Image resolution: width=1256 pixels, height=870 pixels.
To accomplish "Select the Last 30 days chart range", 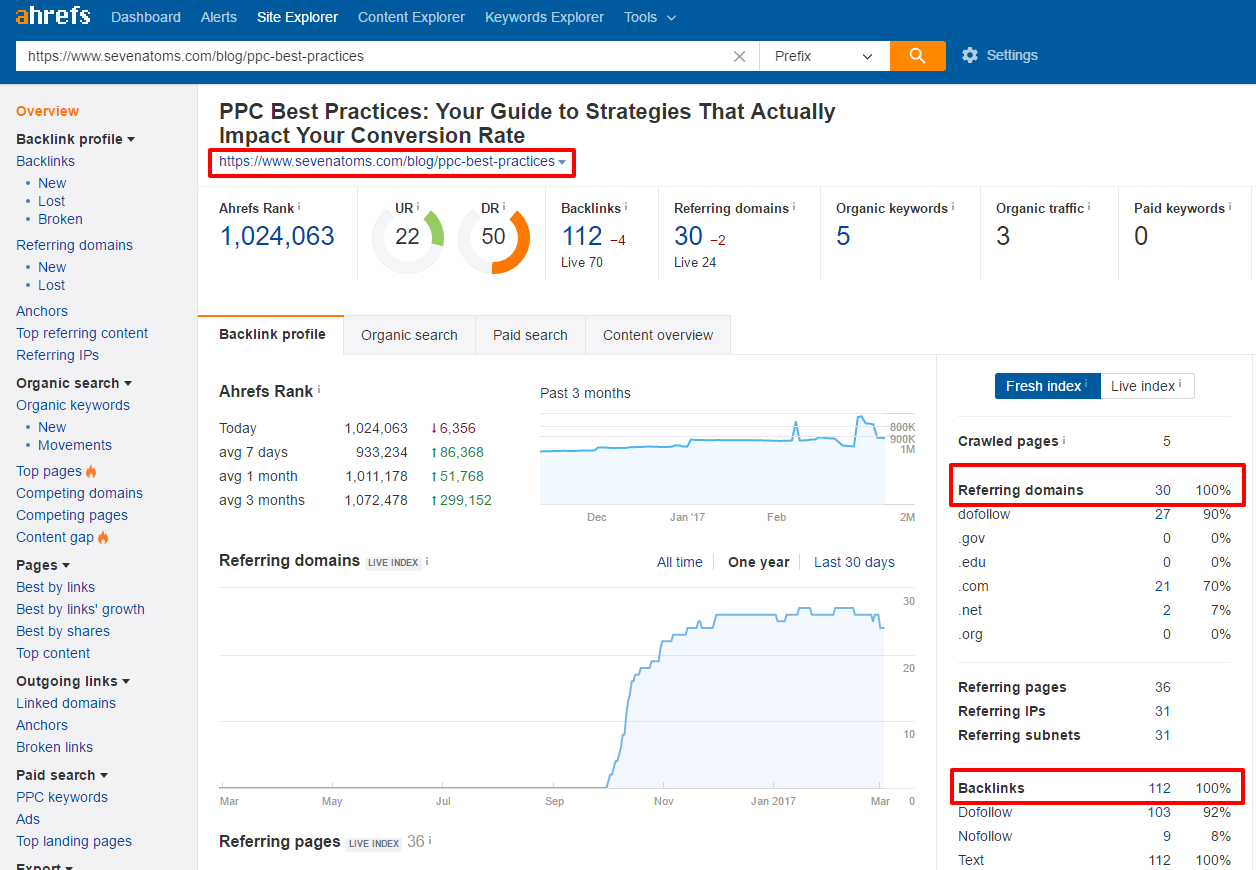I will 854,562.
